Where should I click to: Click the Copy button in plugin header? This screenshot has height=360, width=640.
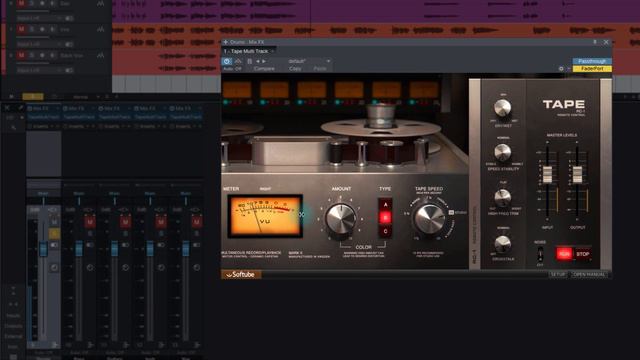pyautogui.click(x=295, y=69)
